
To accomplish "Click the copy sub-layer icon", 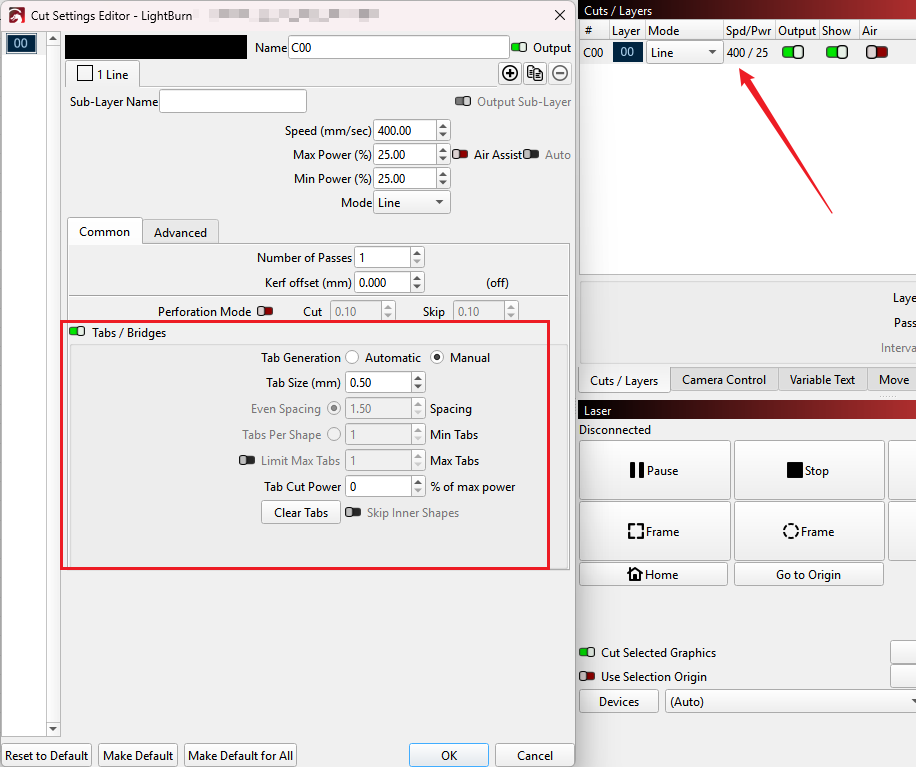I will pos(535,73).
